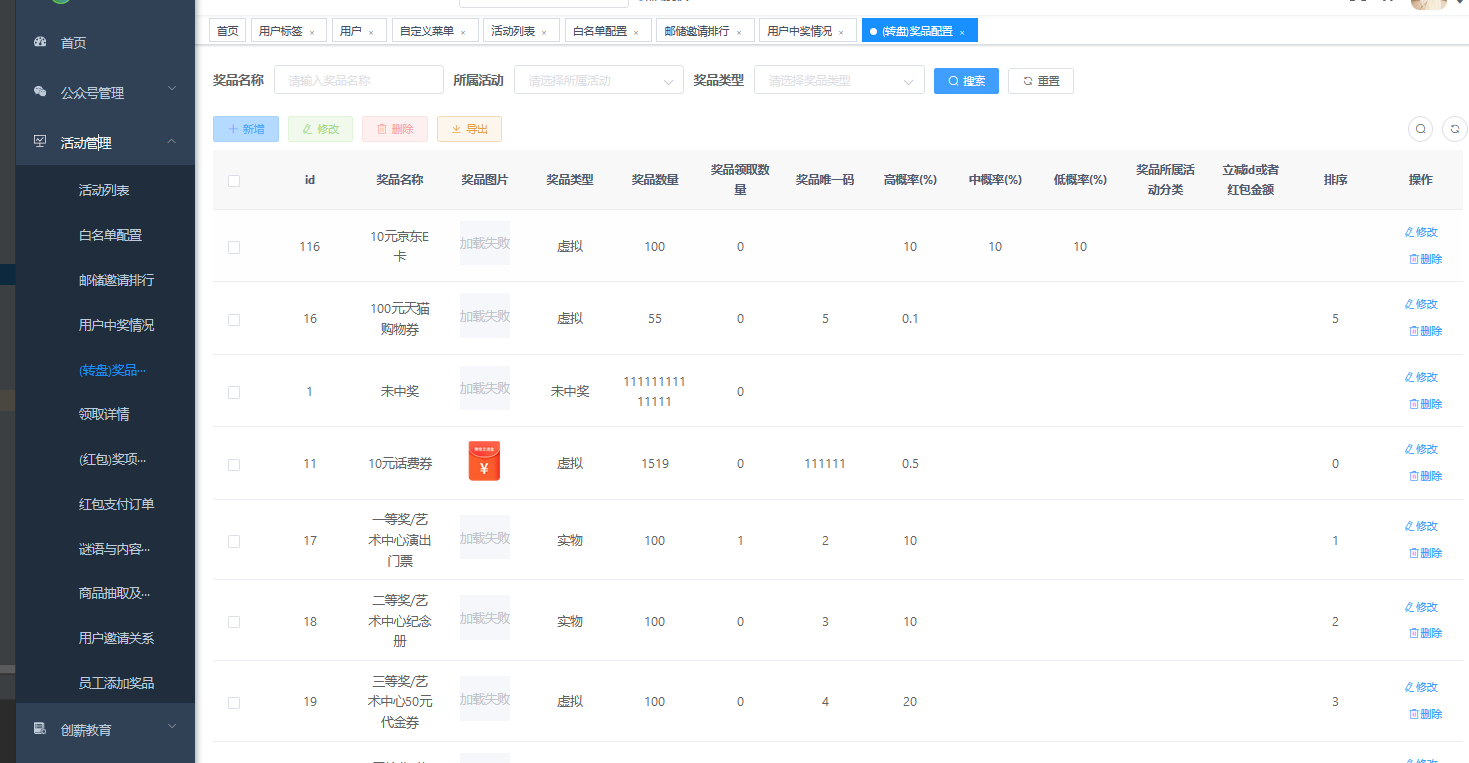This screenshot has width=1469, height=763.
Task: Close the (转盘)奖品配置 tab
Action: coord(962,32)
